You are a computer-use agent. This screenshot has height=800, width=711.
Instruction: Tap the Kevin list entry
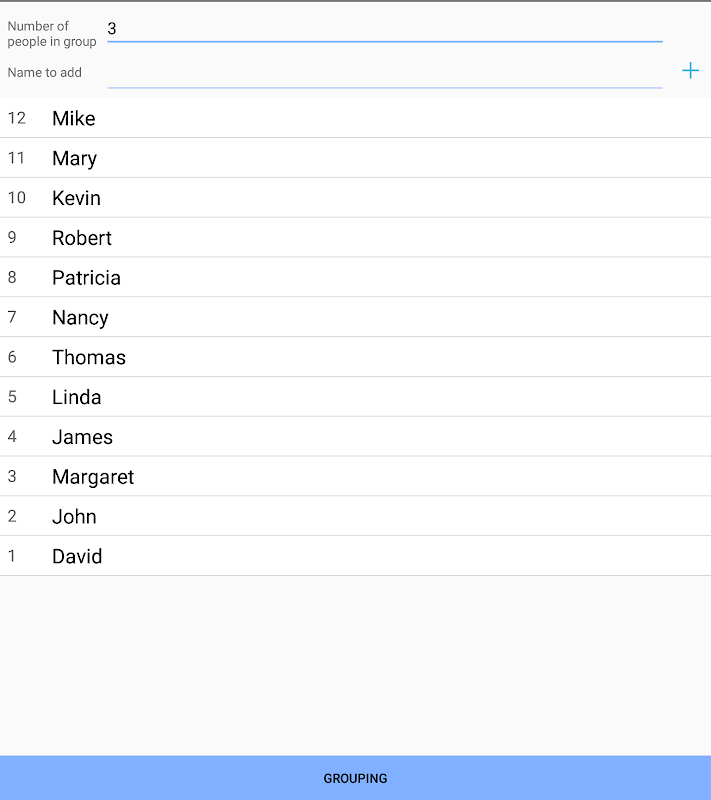(x=77, y=198)
